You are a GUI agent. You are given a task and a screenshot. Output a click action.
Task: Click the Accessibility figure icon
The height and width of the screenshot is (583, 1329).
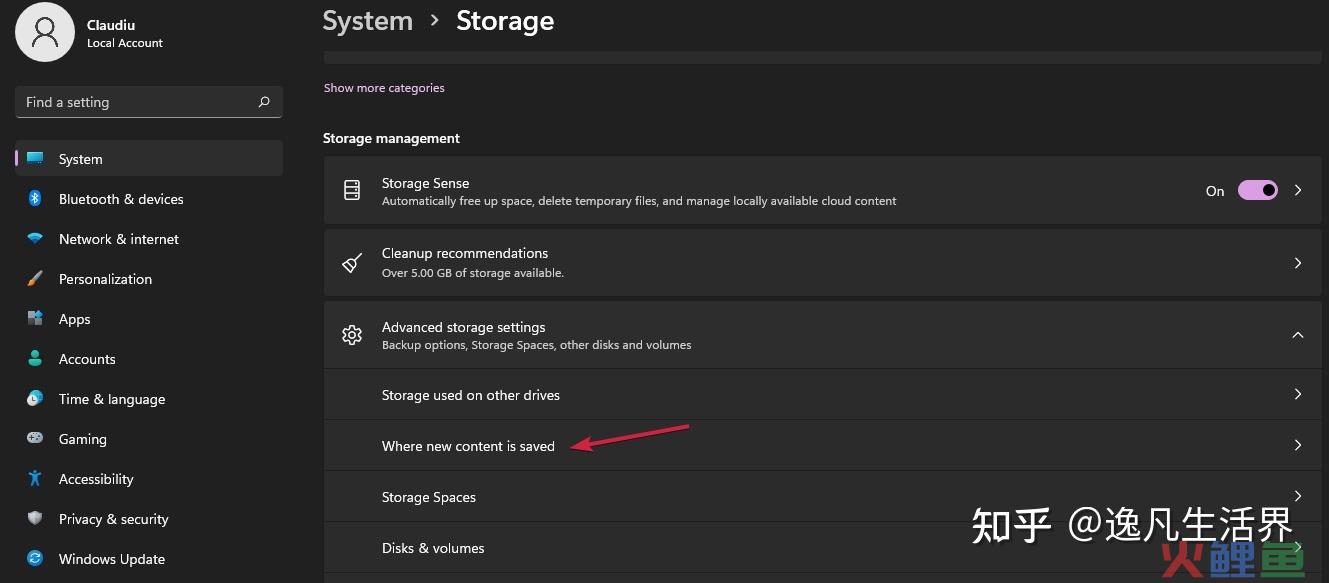[x=35, y=479]
